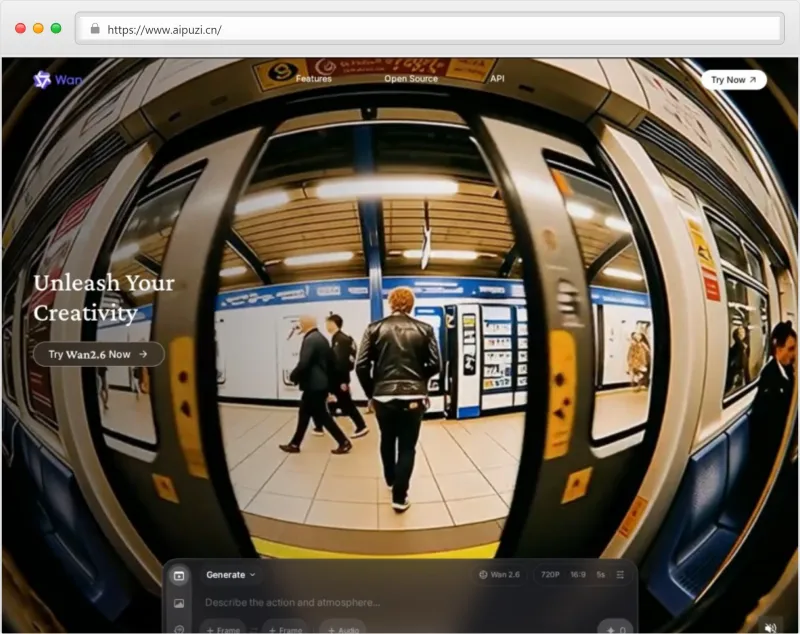The height and width of the screenshot is (634, 800).
Task: Open the Wan 2.6 model selector
Action: [499, 575]
